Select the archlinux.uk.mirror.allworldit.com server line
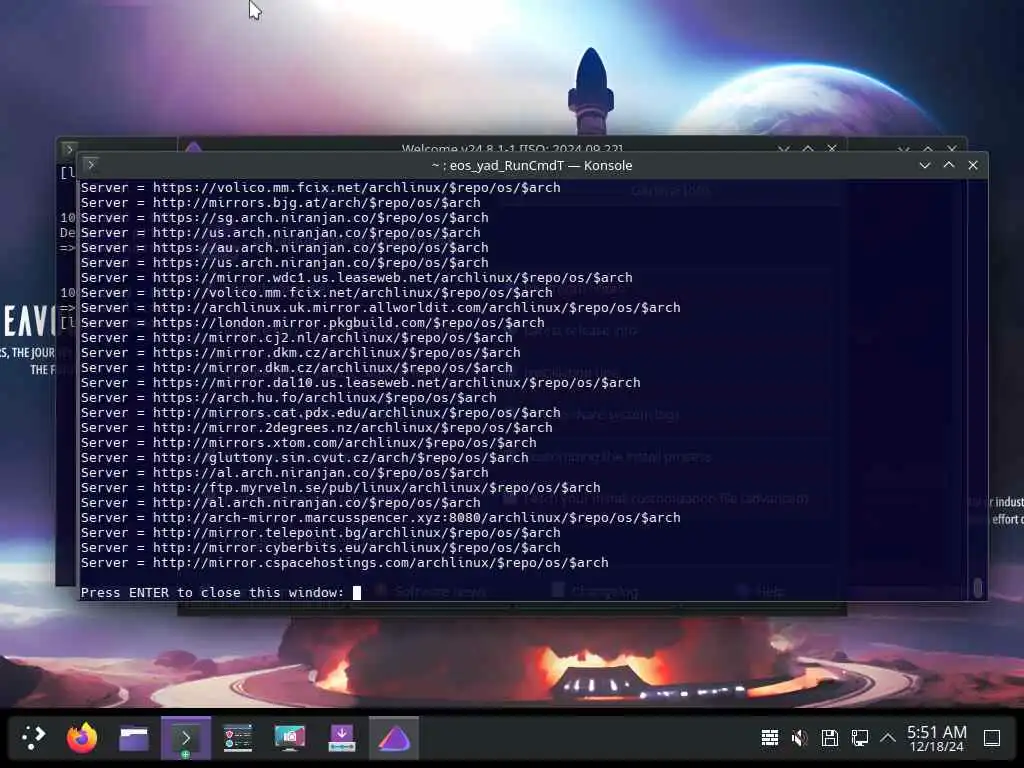Viewport: 1024px width, 768px height. (381, 308)
